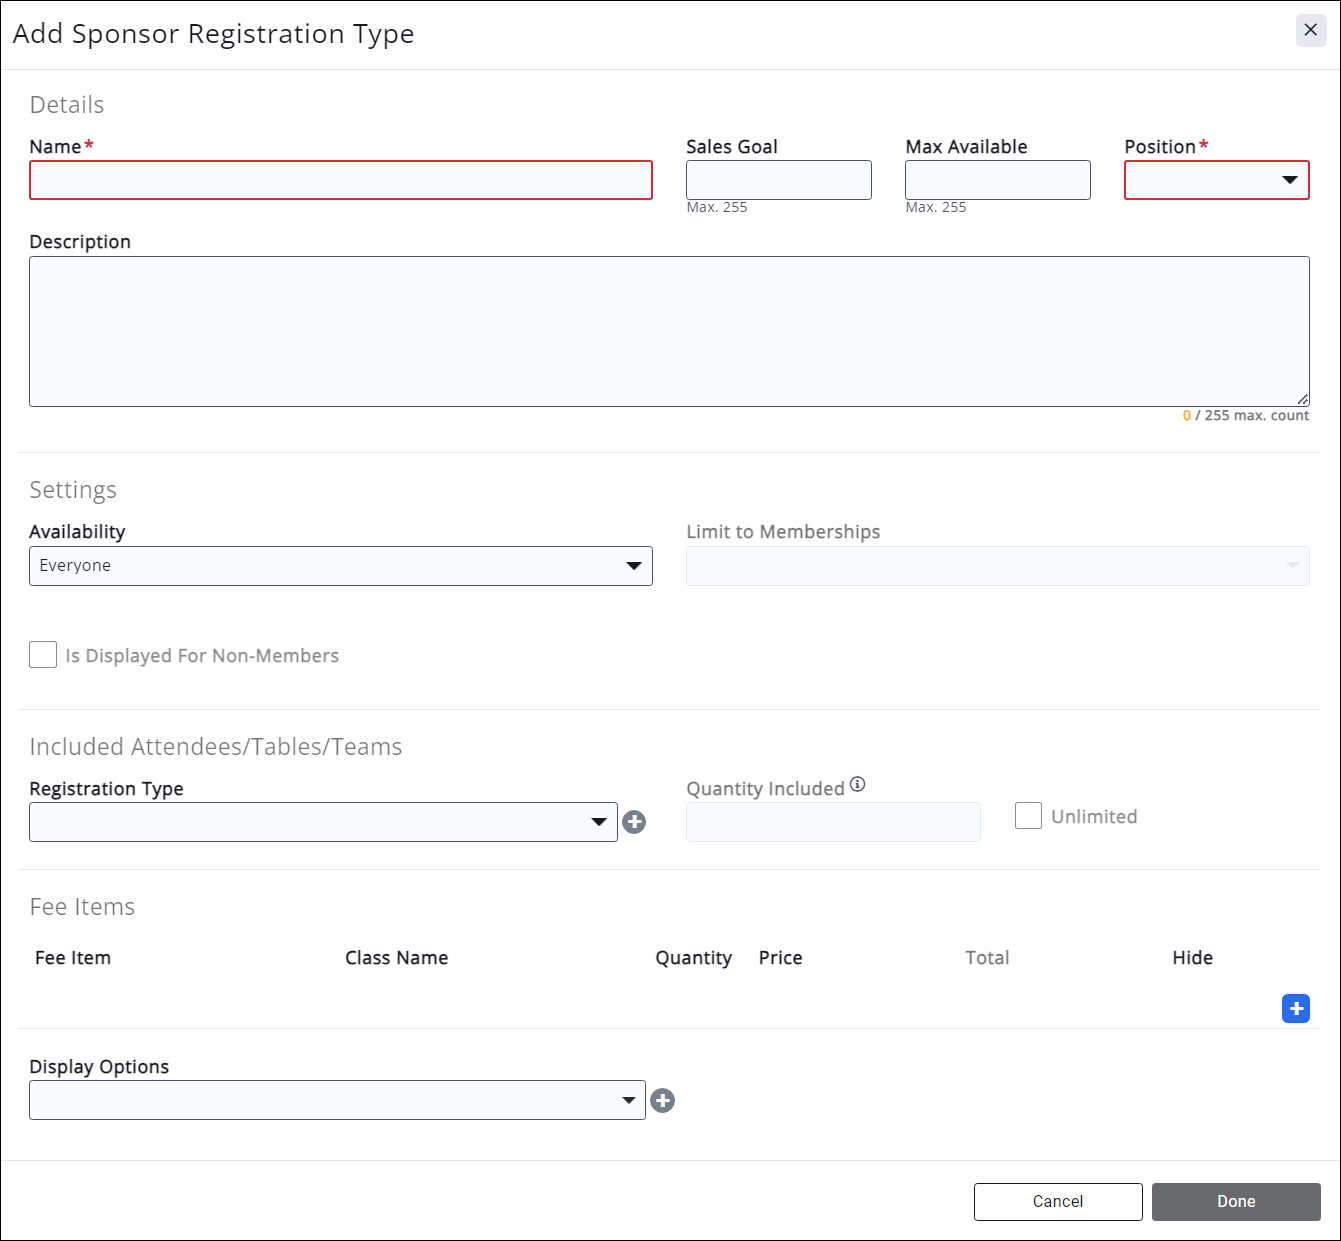Click inside the Description text area
Screen dimensions: 1341x1241
click(x=668, y=331)
